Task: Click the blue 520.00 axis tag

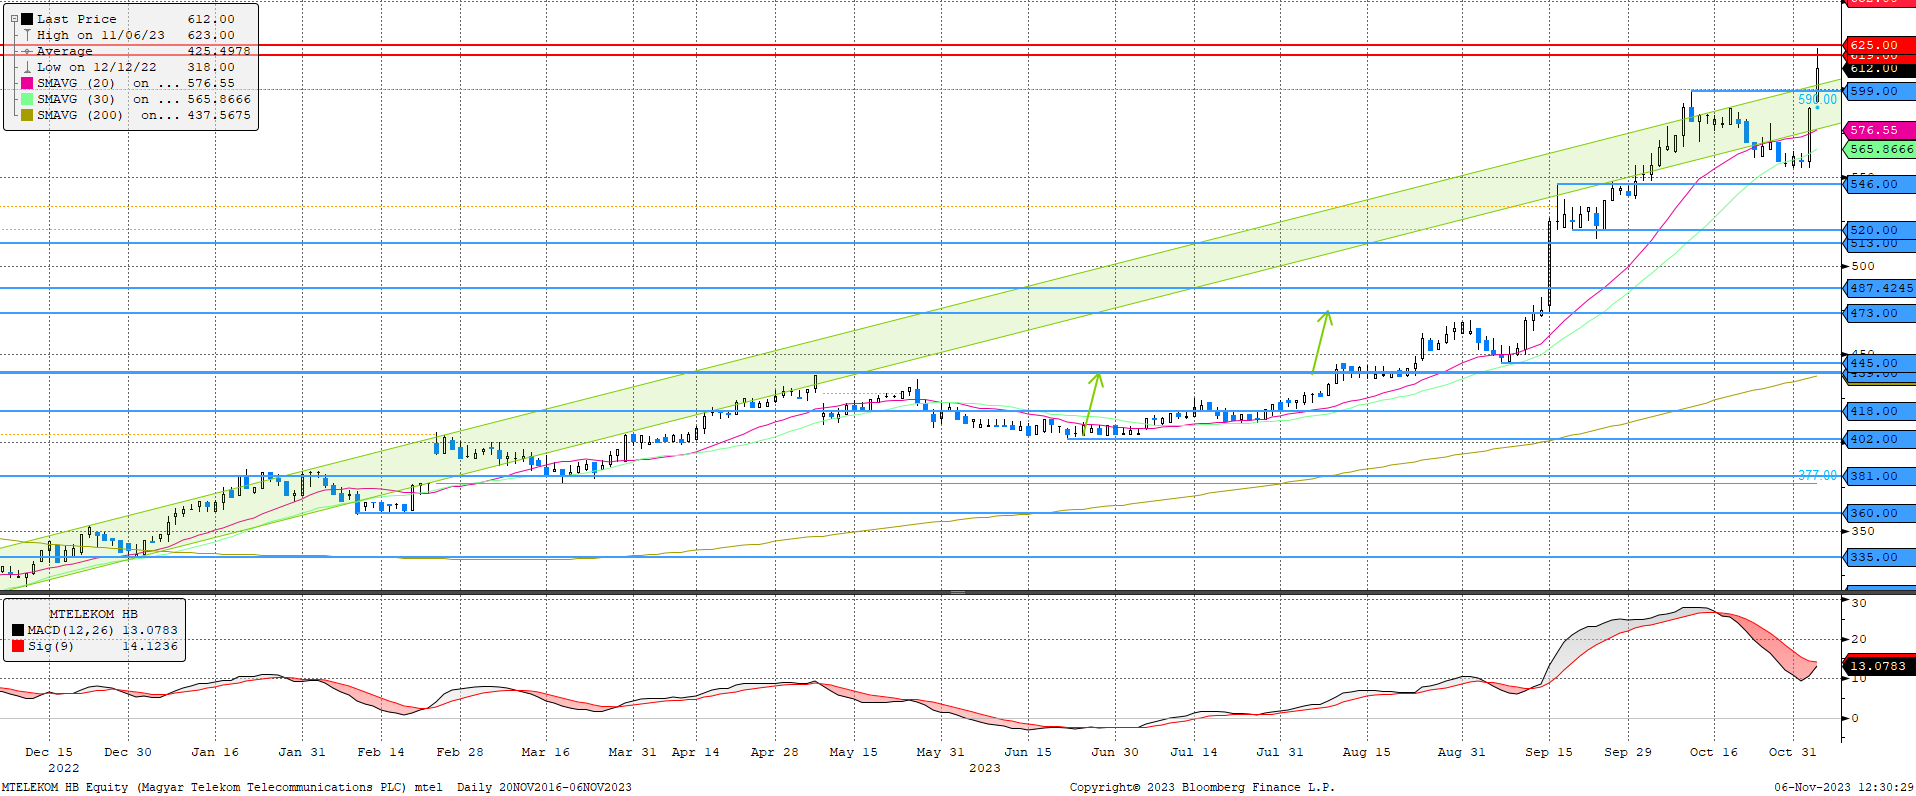Action: [x=1878, y=230]
